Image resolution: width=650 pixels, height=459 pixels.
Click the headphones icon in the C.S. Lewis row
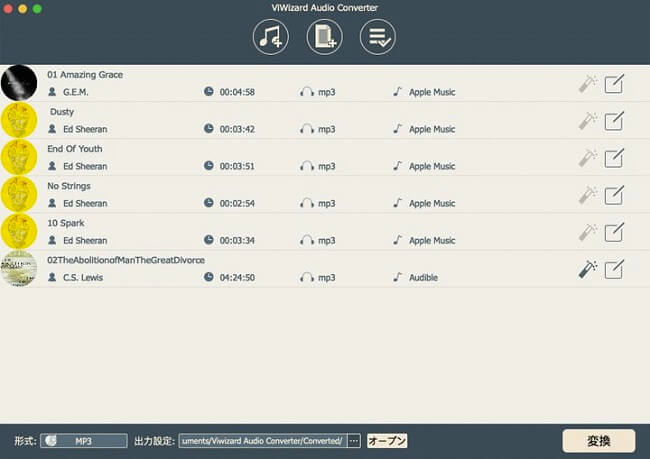tap(307, 277)
